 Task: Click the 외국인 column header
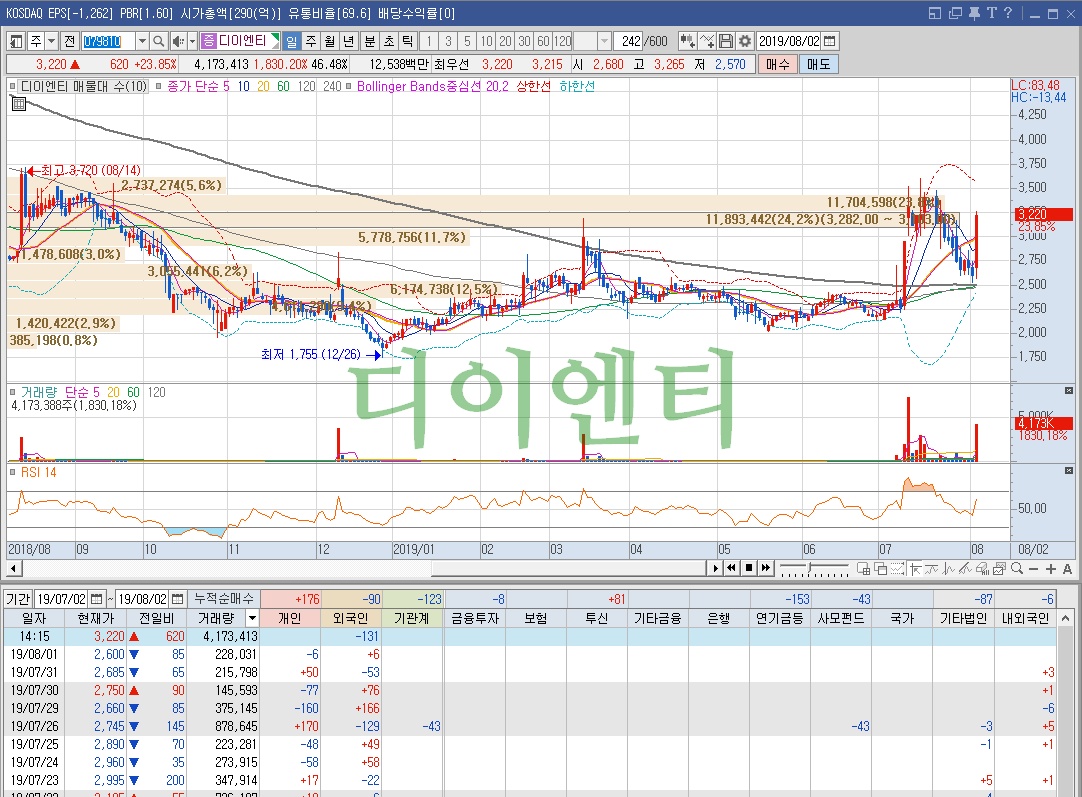pyautogui.click(x=351, y=618)
